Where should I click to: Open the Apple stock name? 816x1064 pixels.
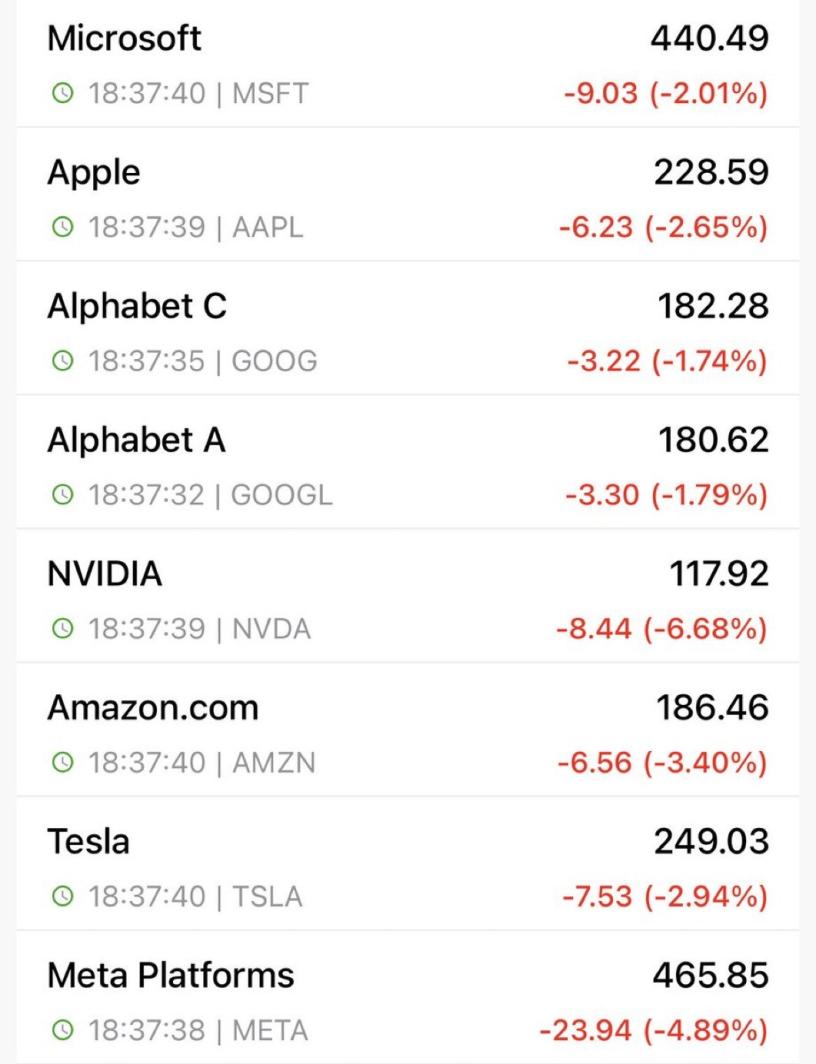(x=94, y=173)
